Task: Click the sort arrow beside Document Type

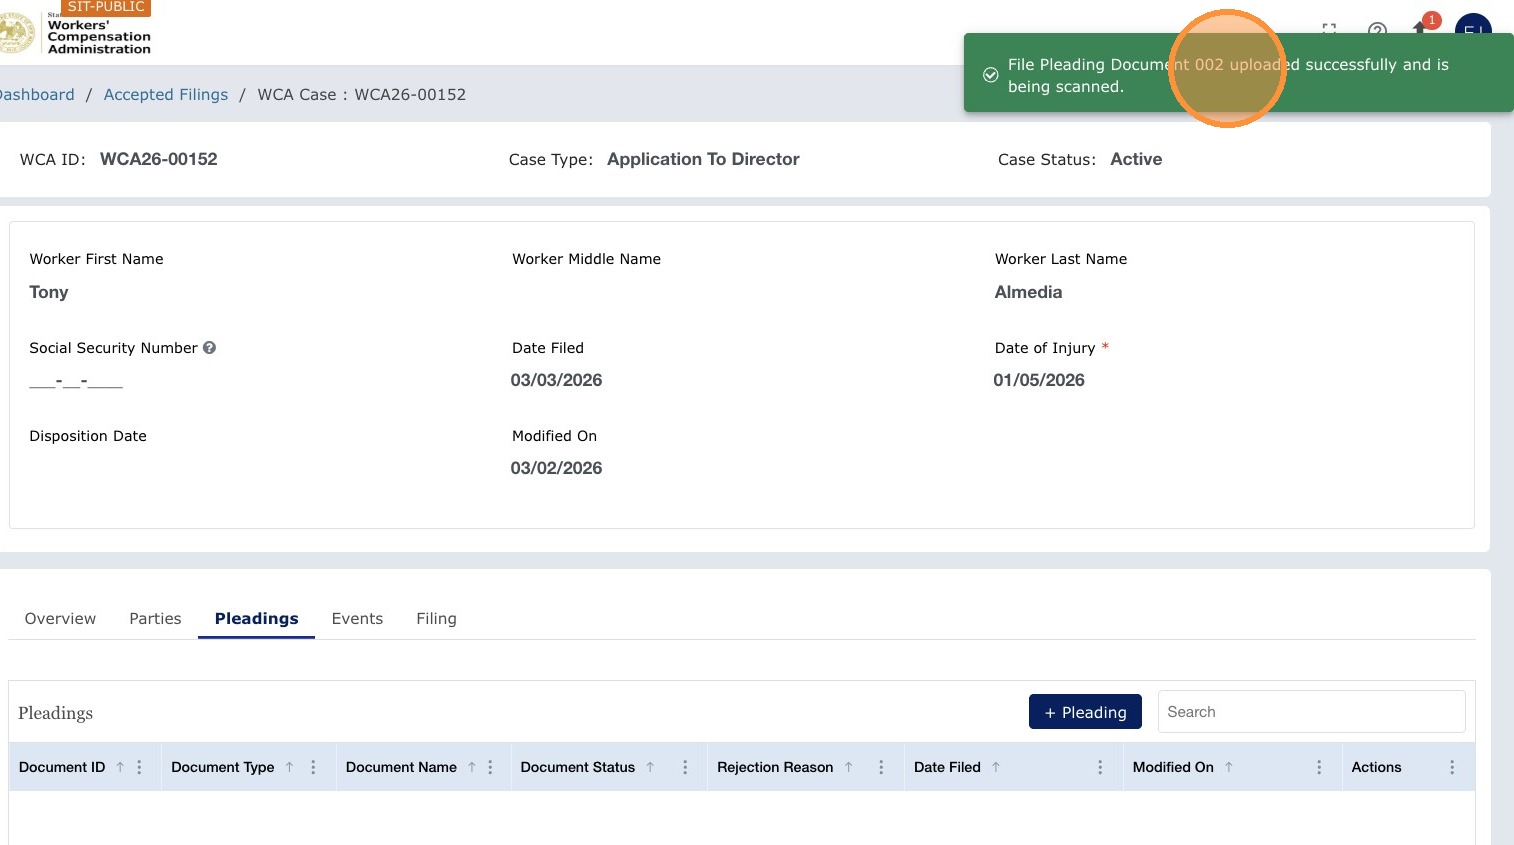Action: click(x=289, y=767)
